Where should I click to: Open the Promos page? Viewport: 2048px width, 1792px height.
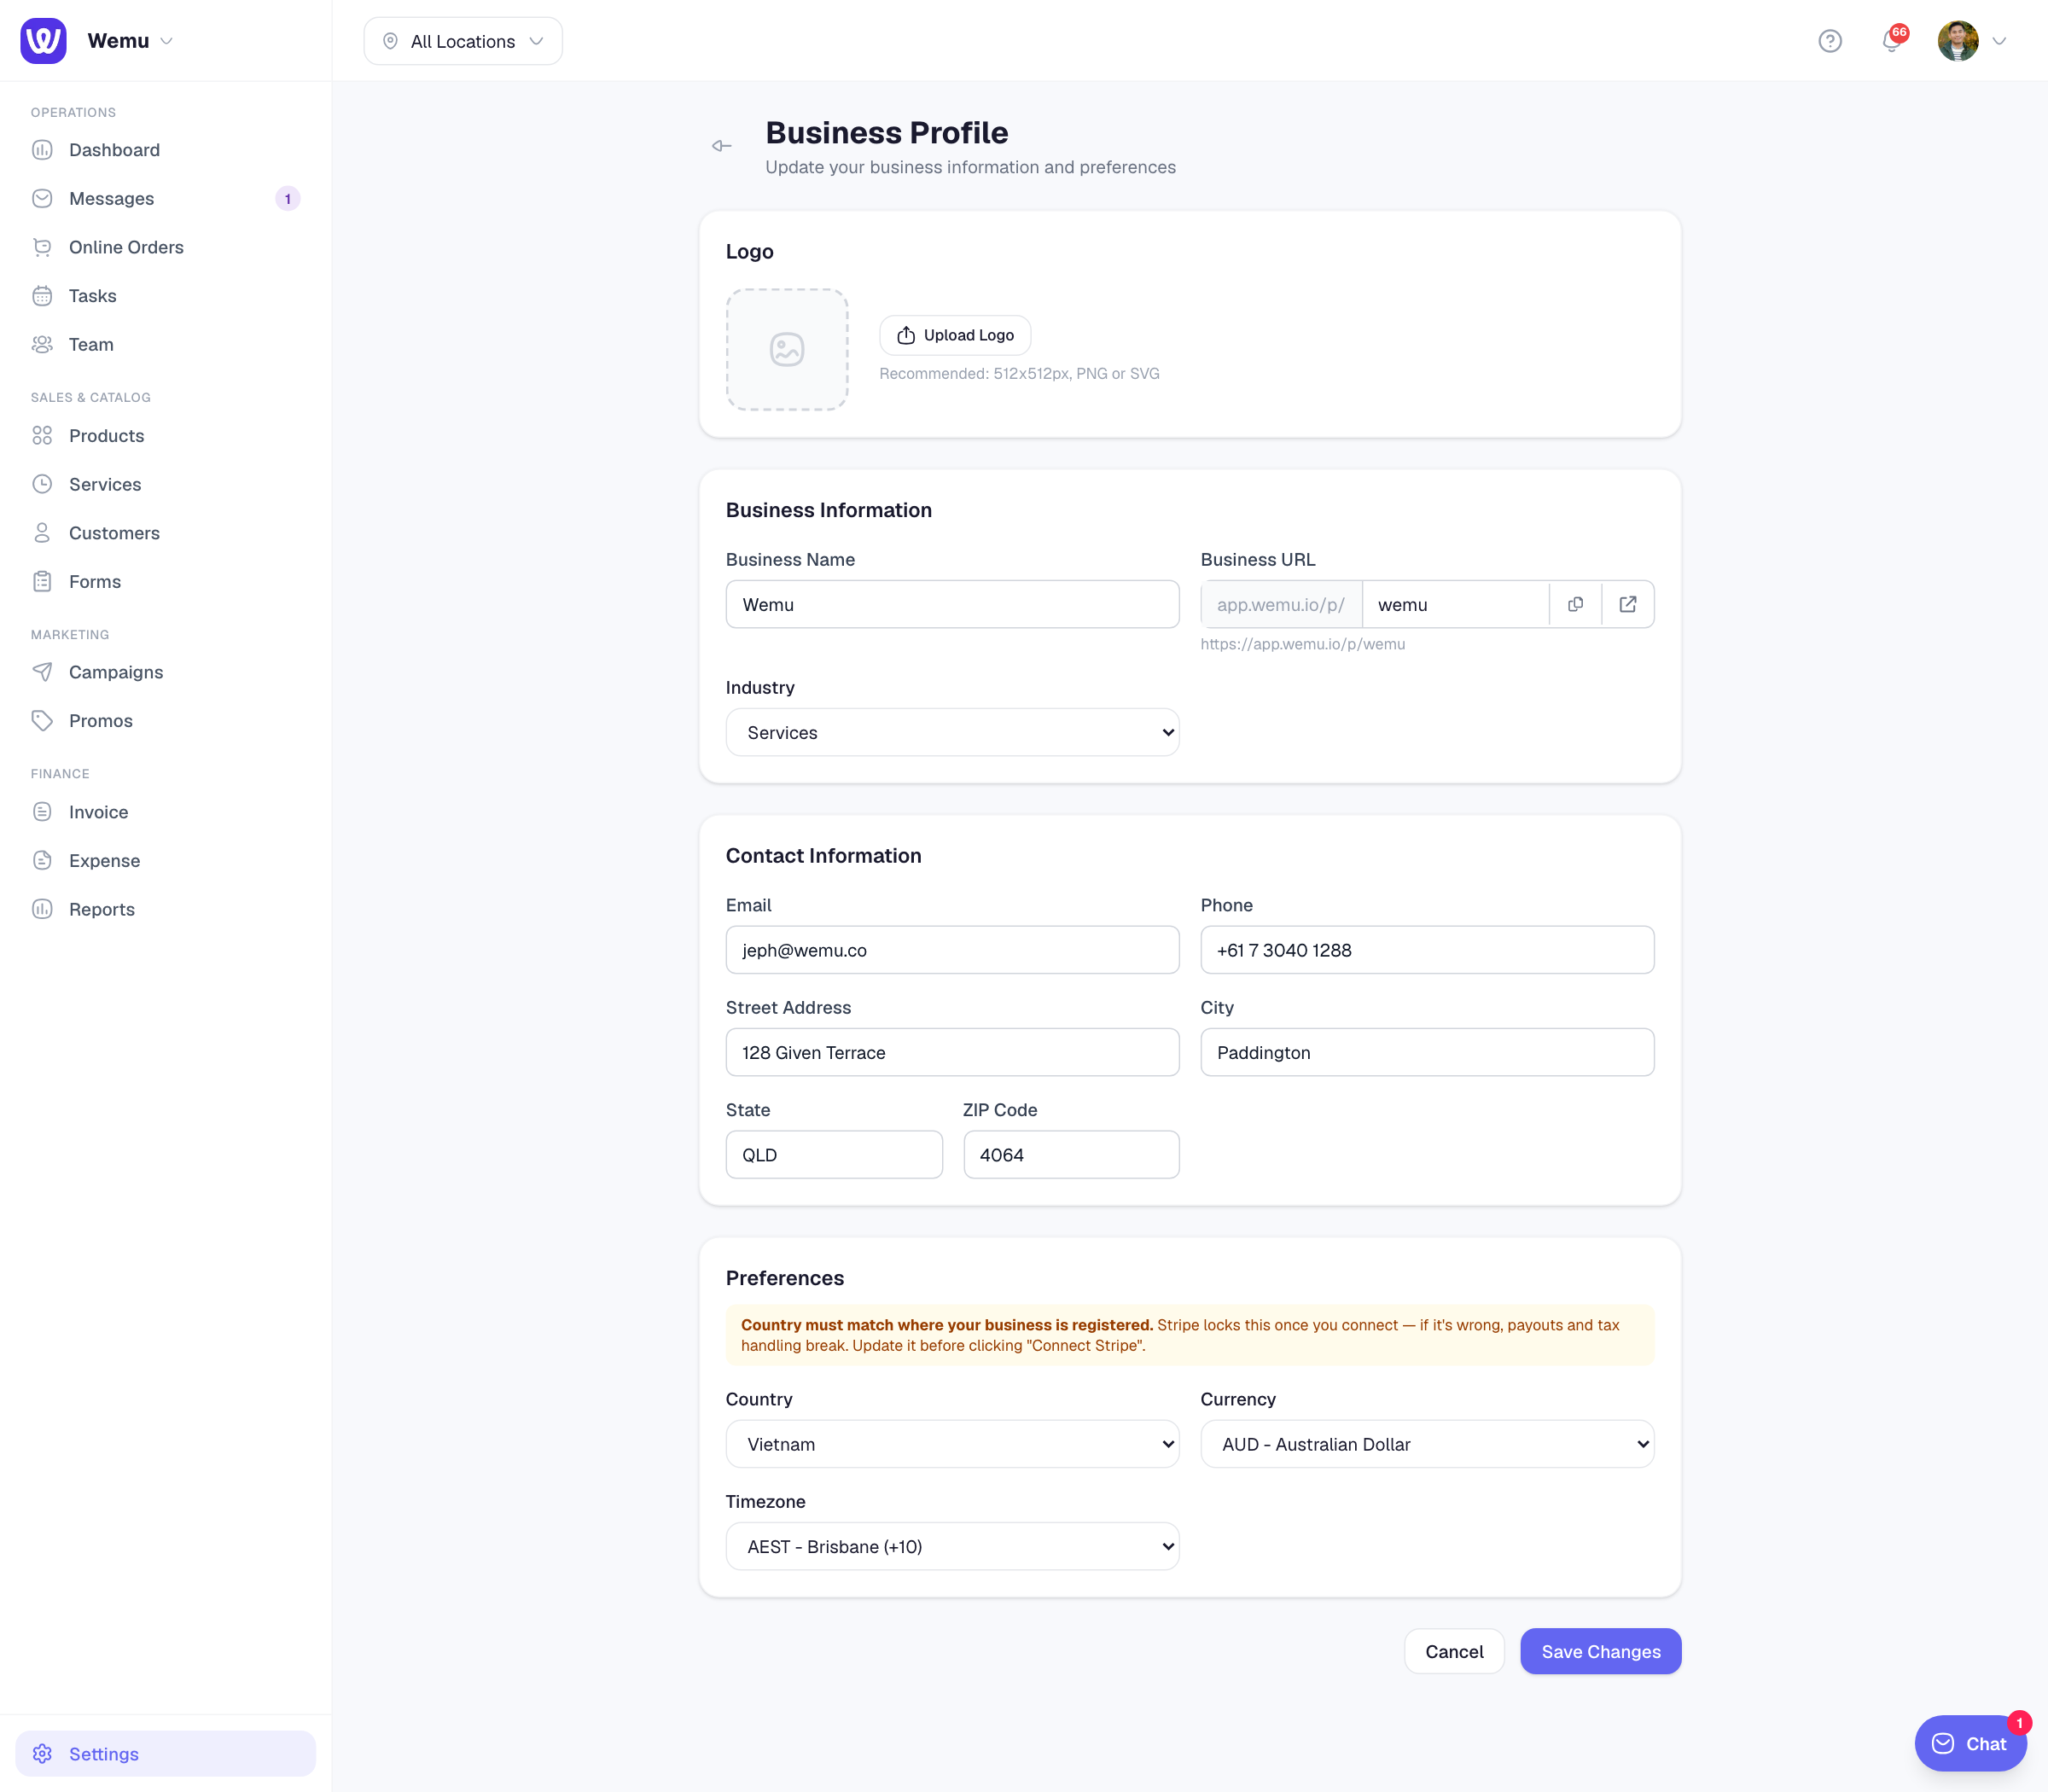click(166, 721)
